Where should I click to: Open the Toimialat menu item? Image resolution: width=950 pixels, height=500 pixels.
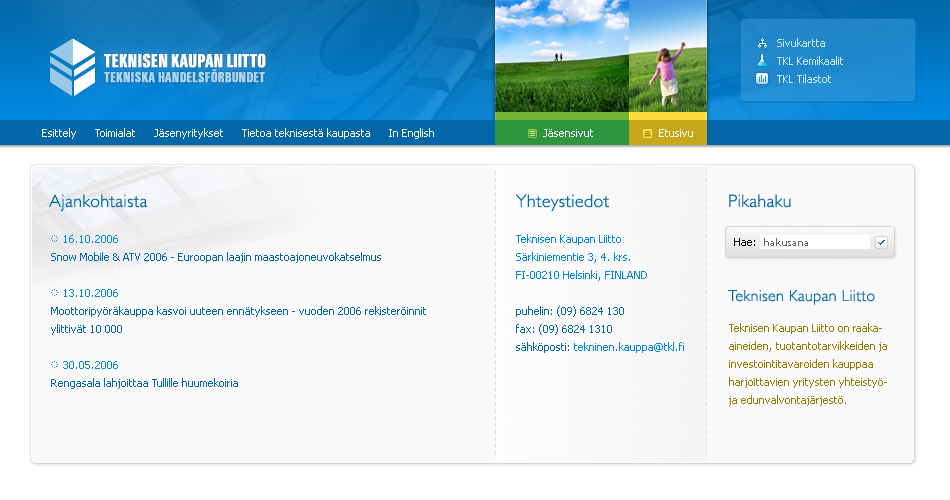tap(115, 133)
